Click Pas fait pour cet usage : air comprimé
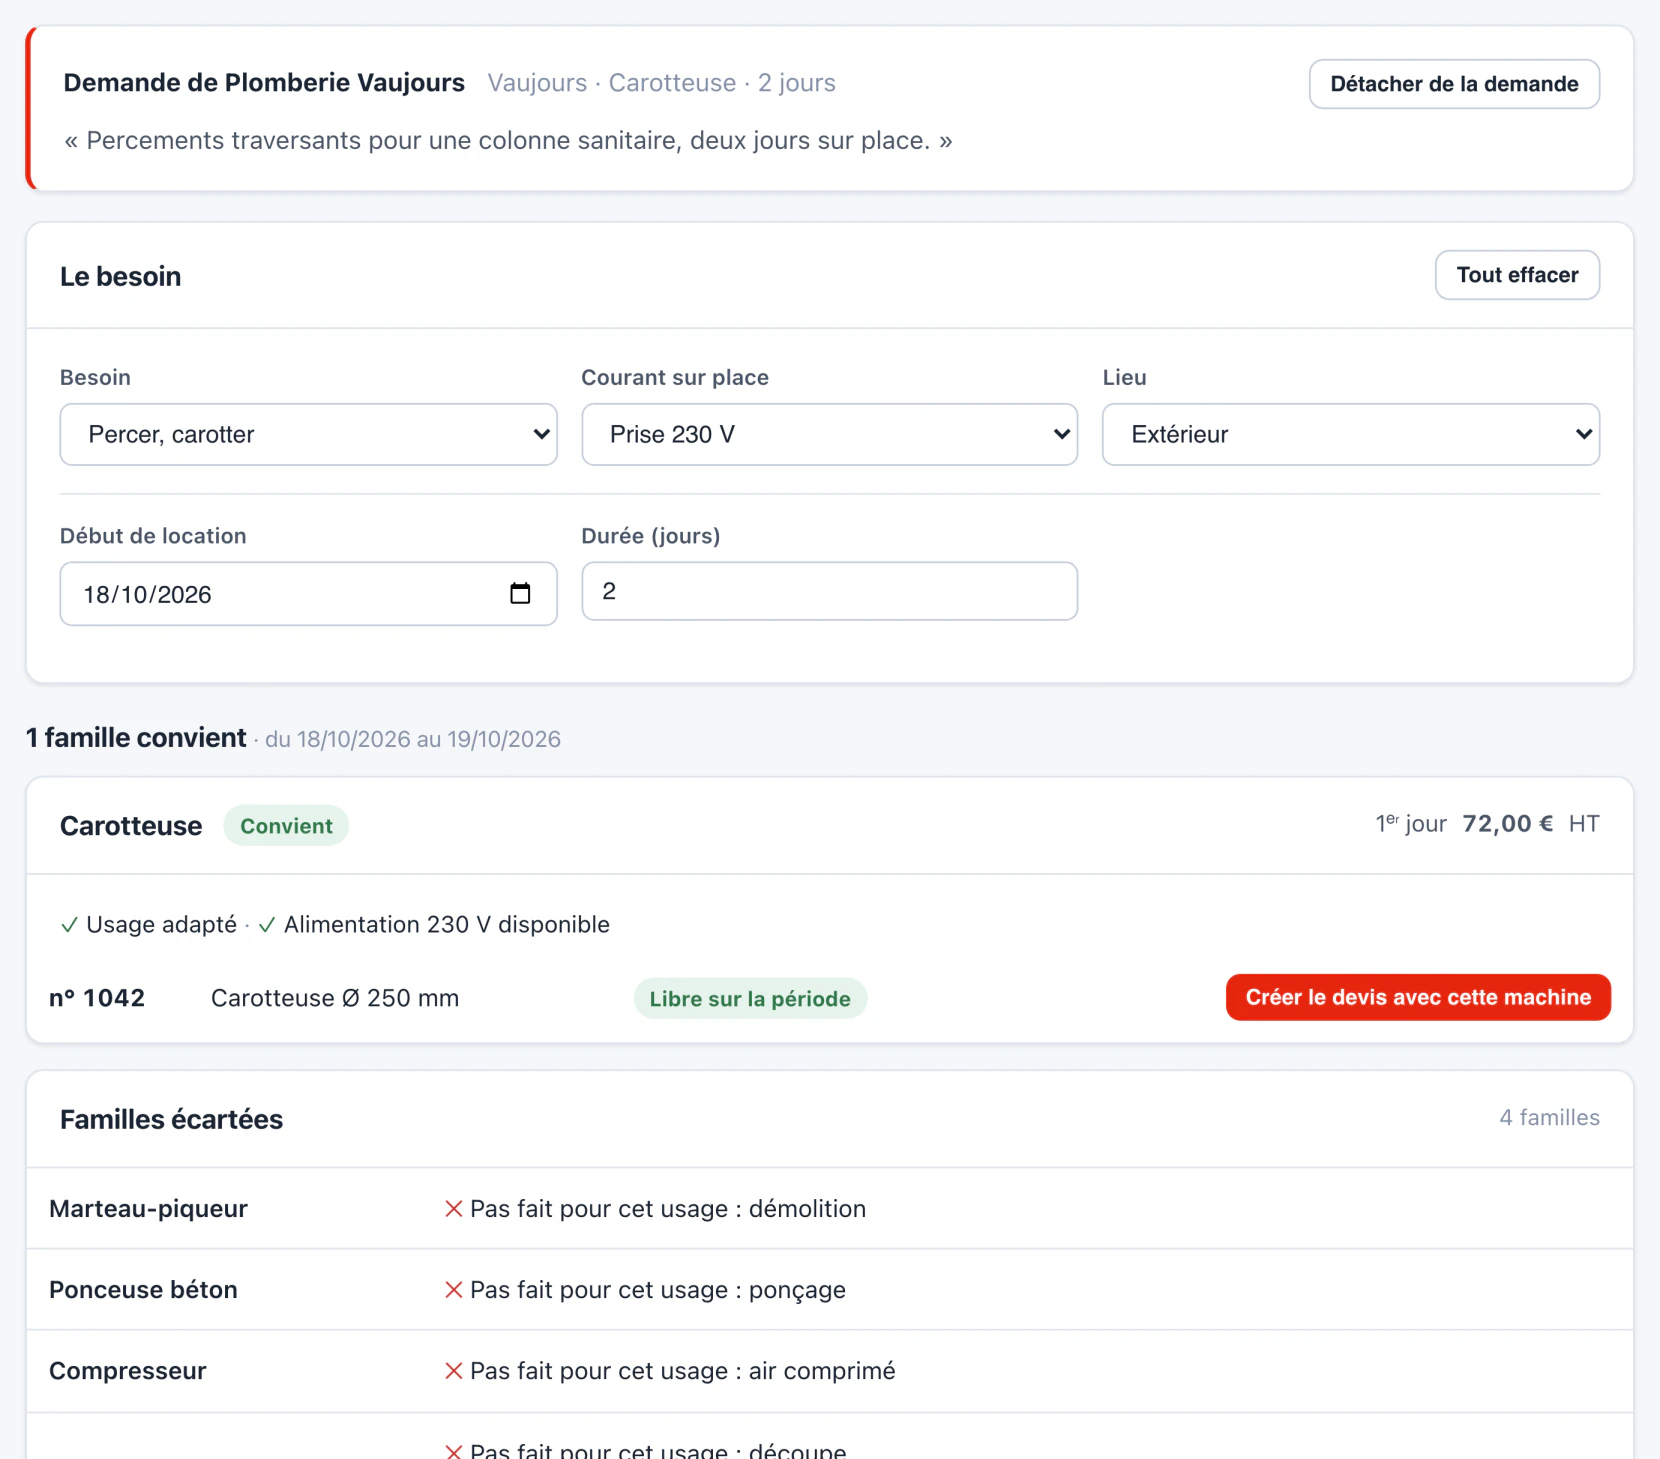 click(x=683, y=1371)
